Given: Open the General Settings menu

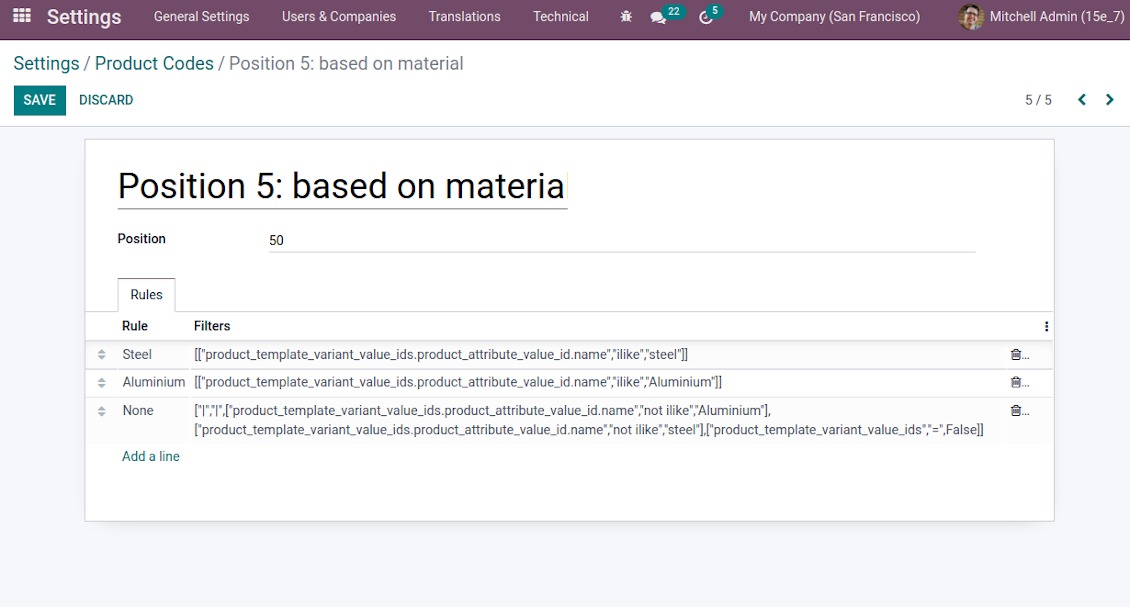Looking at the screenshot, I should tap(201, 17).
